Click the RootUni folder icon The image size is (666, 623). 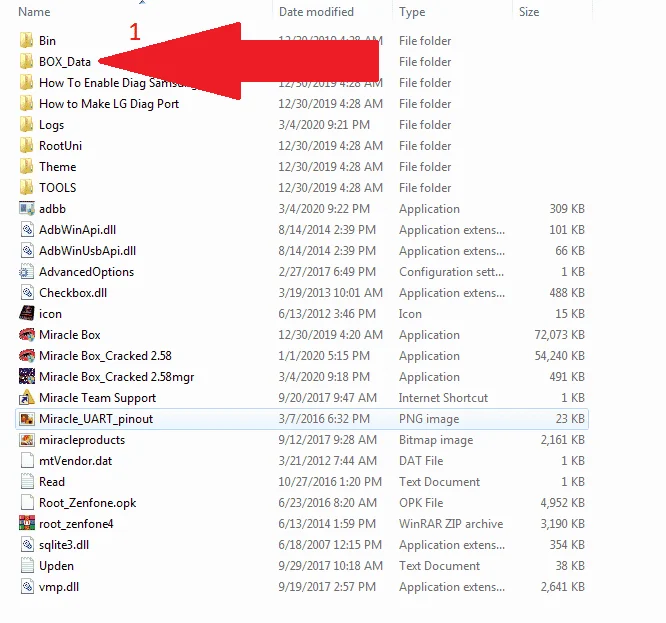pyautogui.click(x=26, y=146)
